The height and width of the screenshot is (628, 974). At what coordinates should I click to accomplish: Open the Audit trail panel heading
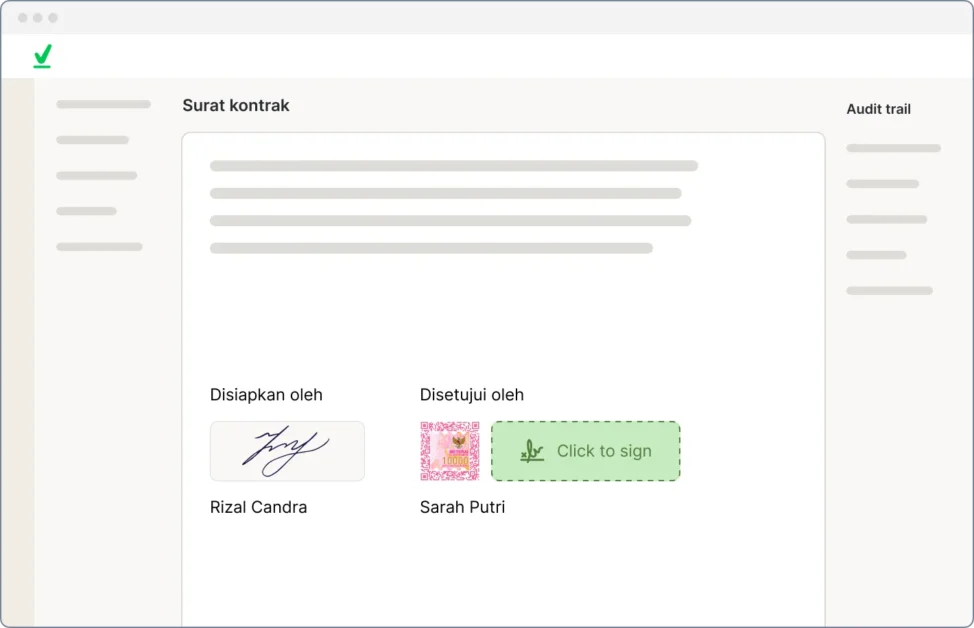pos(878,109)
